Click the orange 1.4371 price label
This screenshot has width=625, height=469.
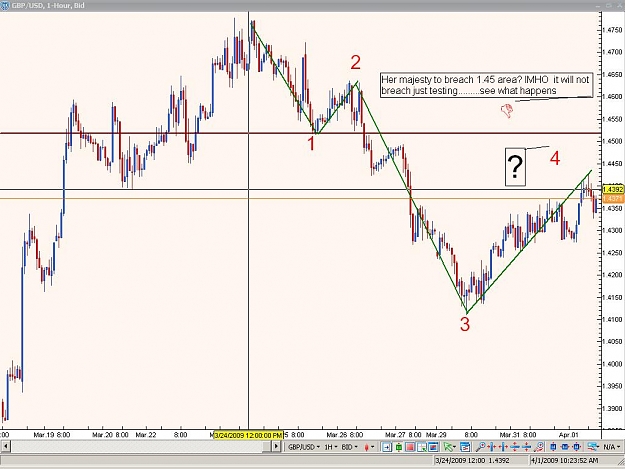613,198
